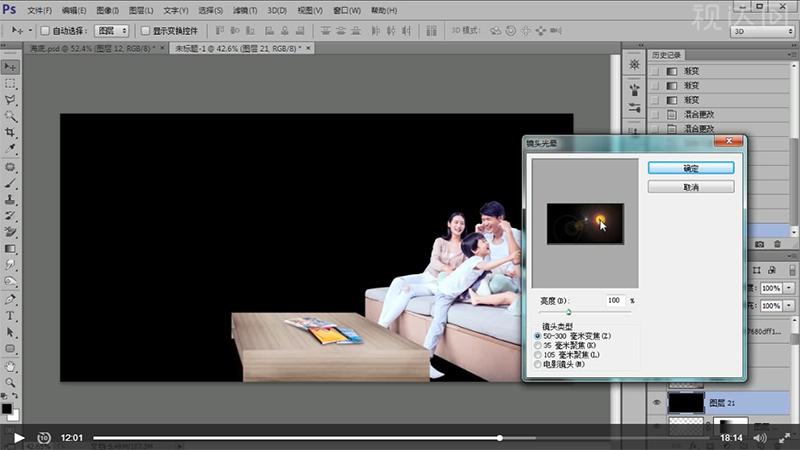Adjust the 亮度 brightness slider handle

pyautogui.click(x=568, y=312)
